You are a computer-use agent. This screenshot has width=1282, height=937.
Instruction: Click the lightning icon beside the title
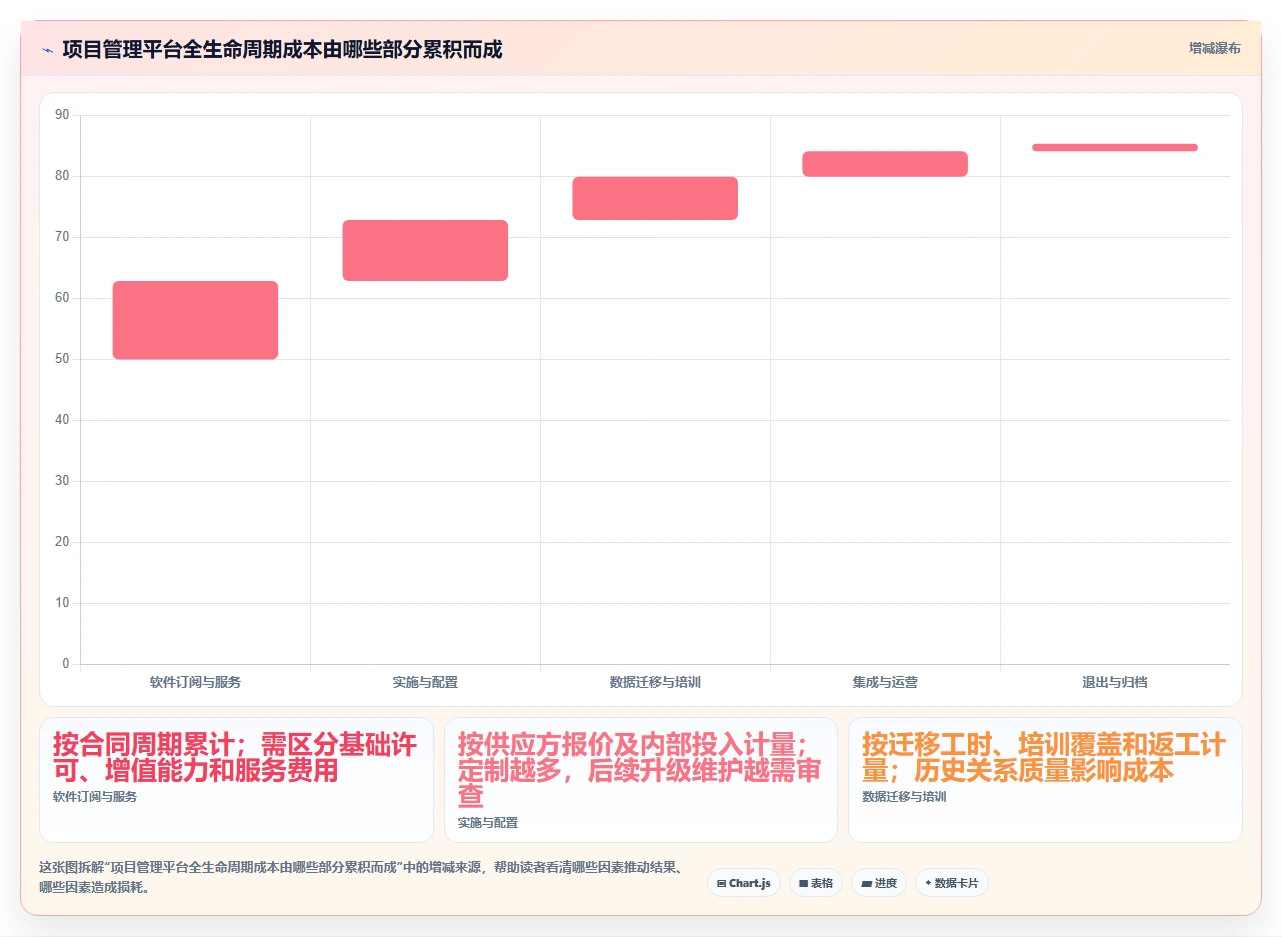click(x=47, y=49)
